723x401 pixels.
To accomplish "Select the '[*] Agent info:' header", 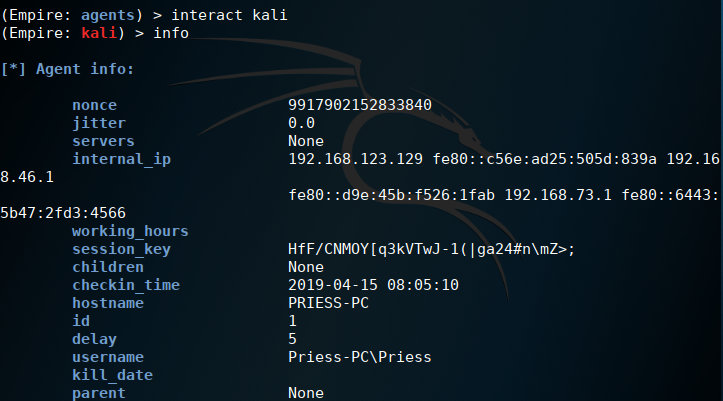I will click(67, 69).
